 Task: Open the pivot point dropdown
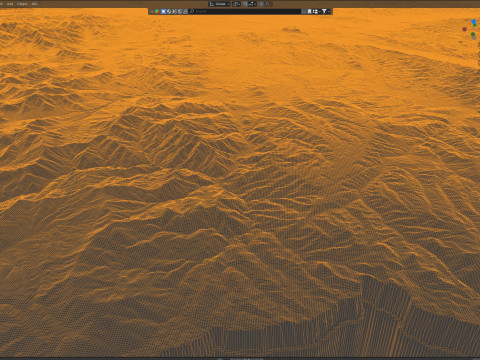click(236, 4)
